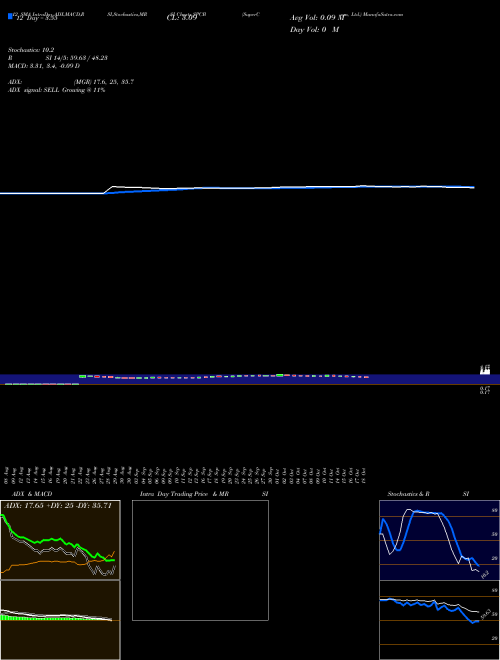The width and height of the screenshot is (500, 660).
Task: Click the 'SI 14/3: 39.63 / 48.23' reading
Action: pos(77,58)
